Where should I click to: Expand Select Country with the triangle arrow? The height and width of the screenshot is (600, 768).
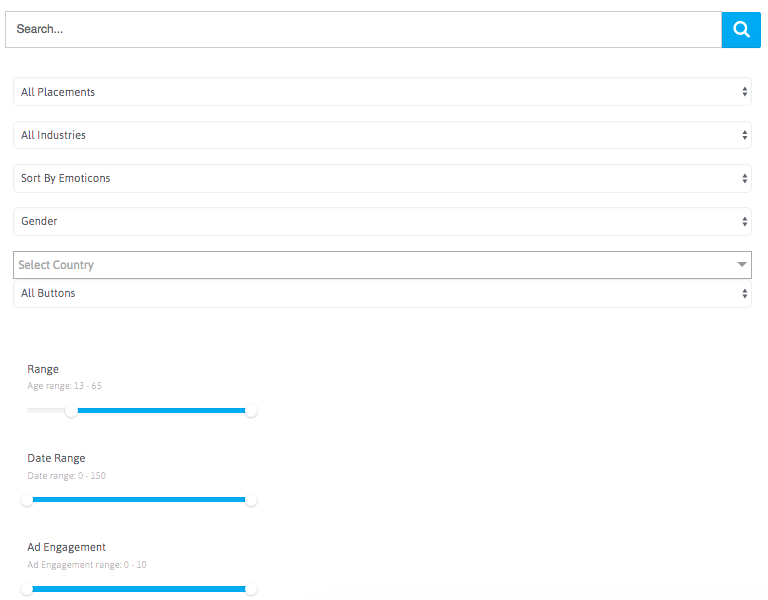coord(742,264)
